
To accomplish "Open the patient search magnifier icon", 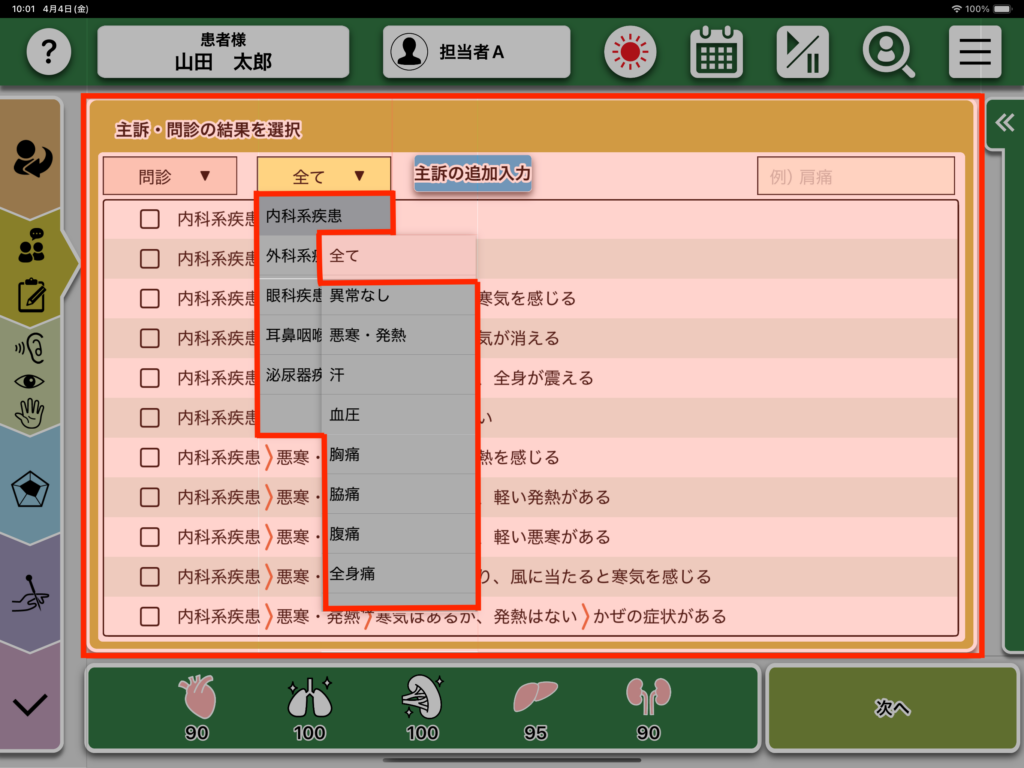I will point(888,52).
